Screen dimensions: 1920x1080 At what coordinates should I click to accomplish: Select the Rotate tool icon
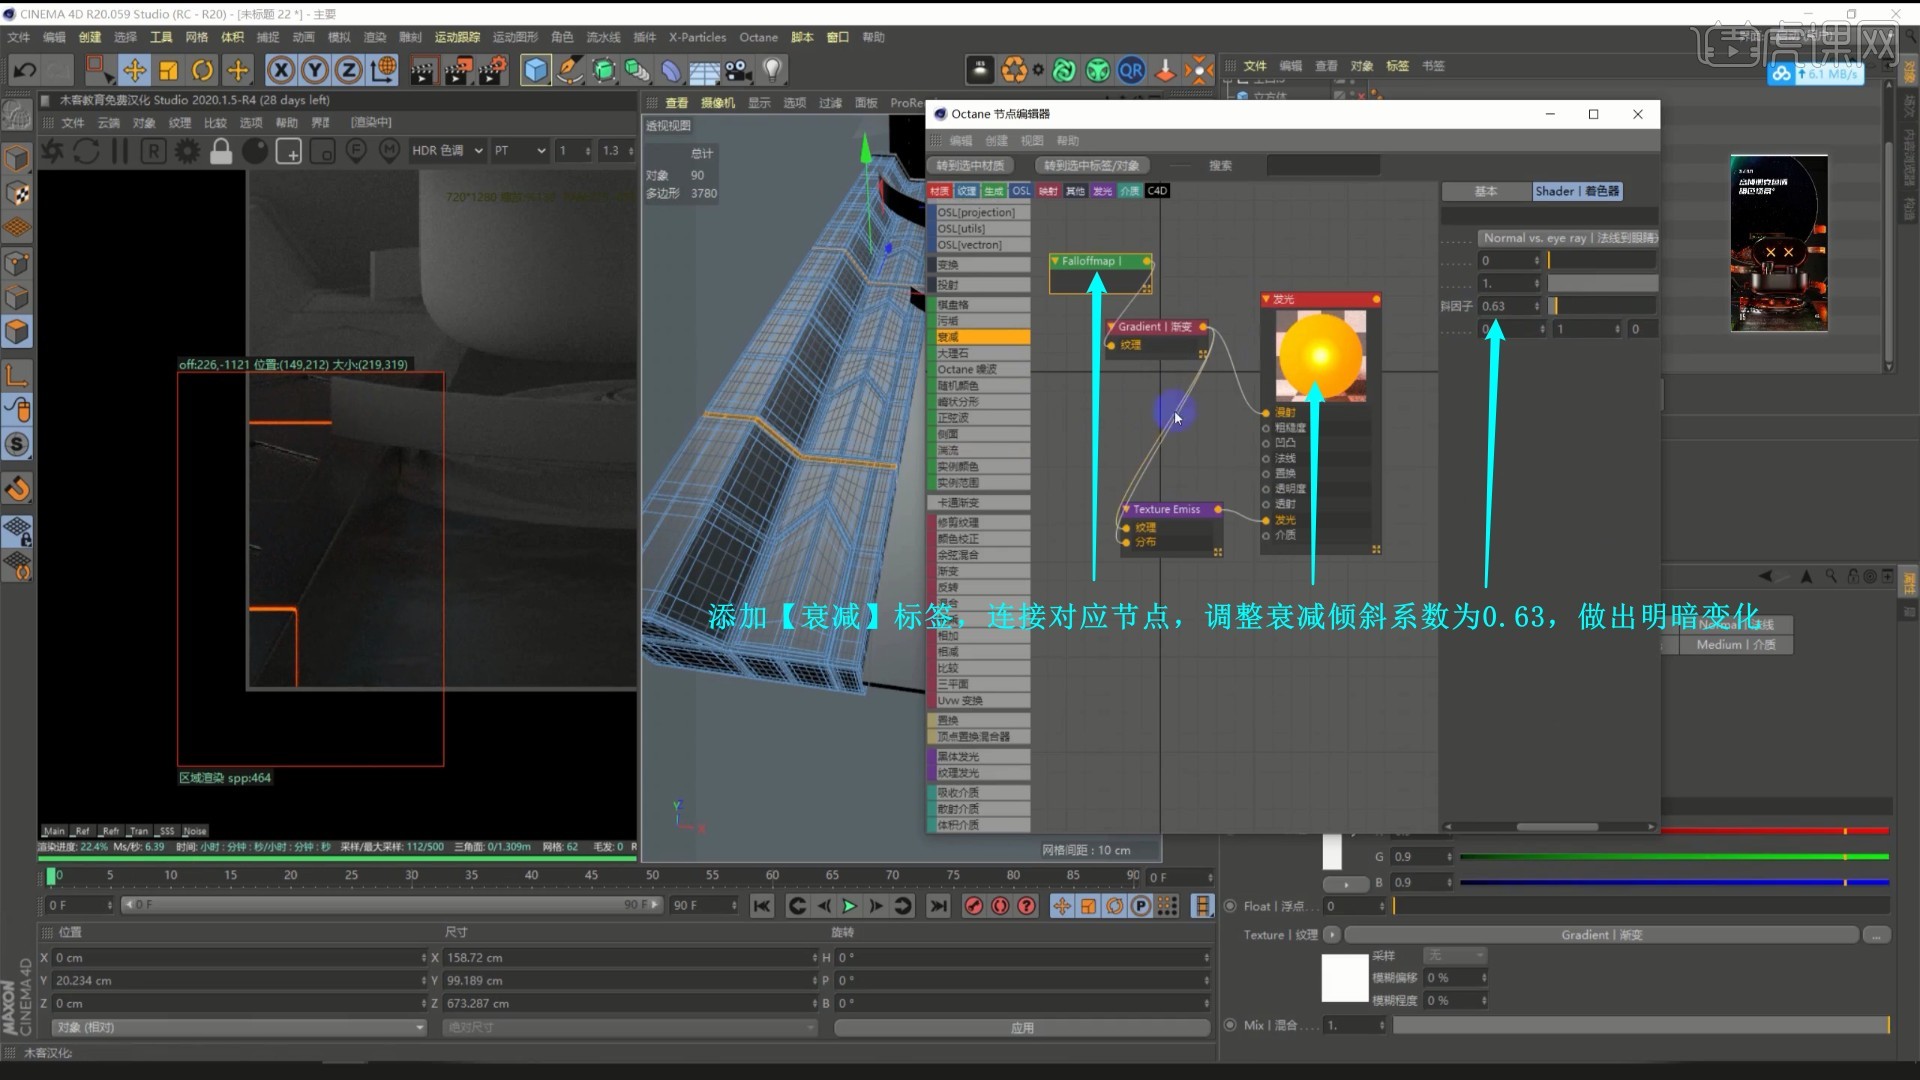coord(203,70)
